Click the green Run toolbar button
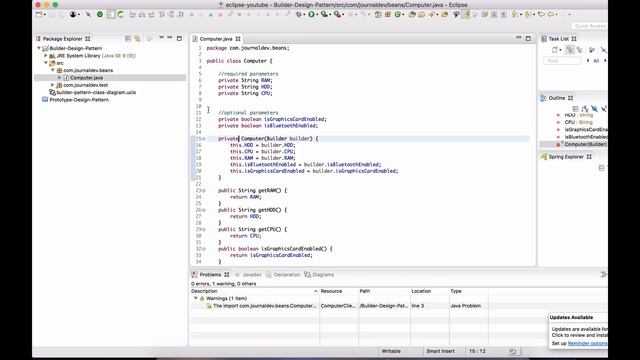The width and height of the screenshot is (640, 360). (311, 14)
